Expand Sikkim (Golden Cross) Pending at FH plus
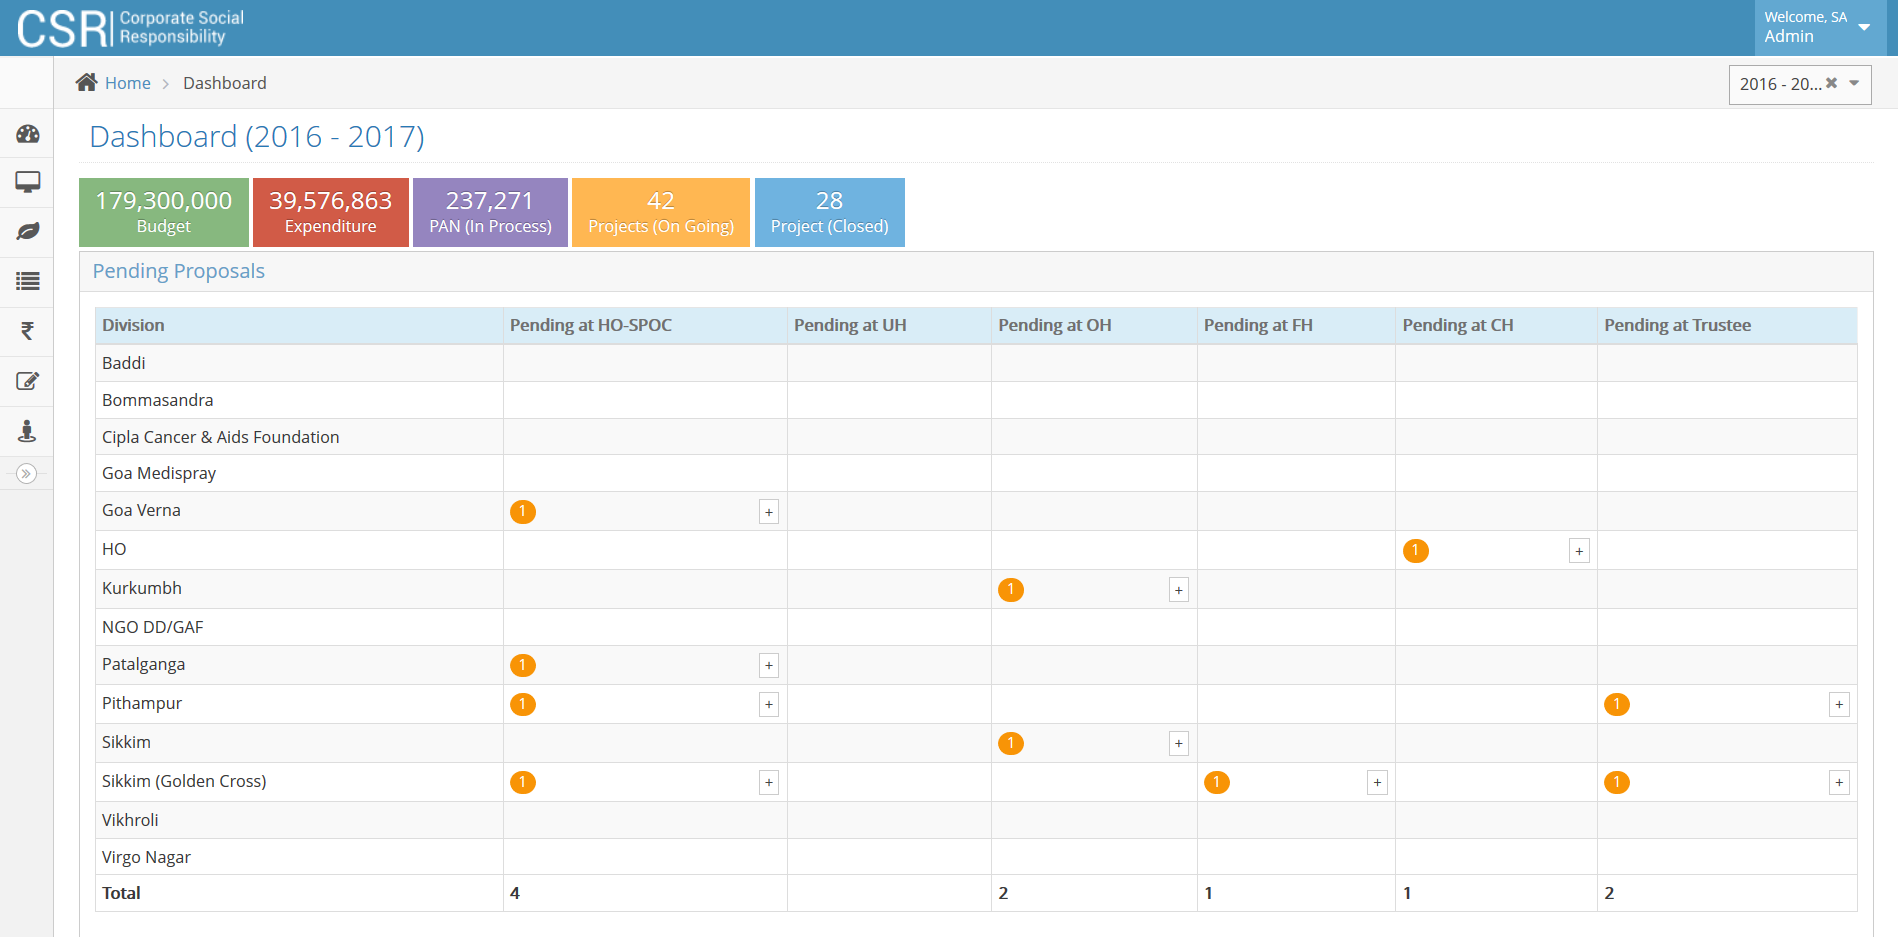 pyautogui.click(x=1377, y=782)
